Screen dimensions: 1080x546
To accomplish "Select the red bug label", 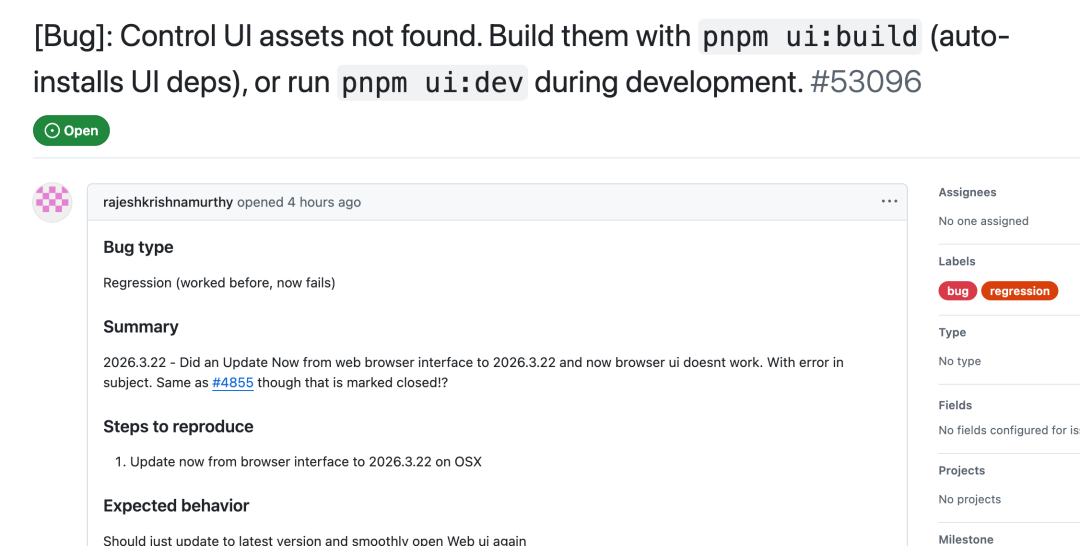I will coord(957,291).
